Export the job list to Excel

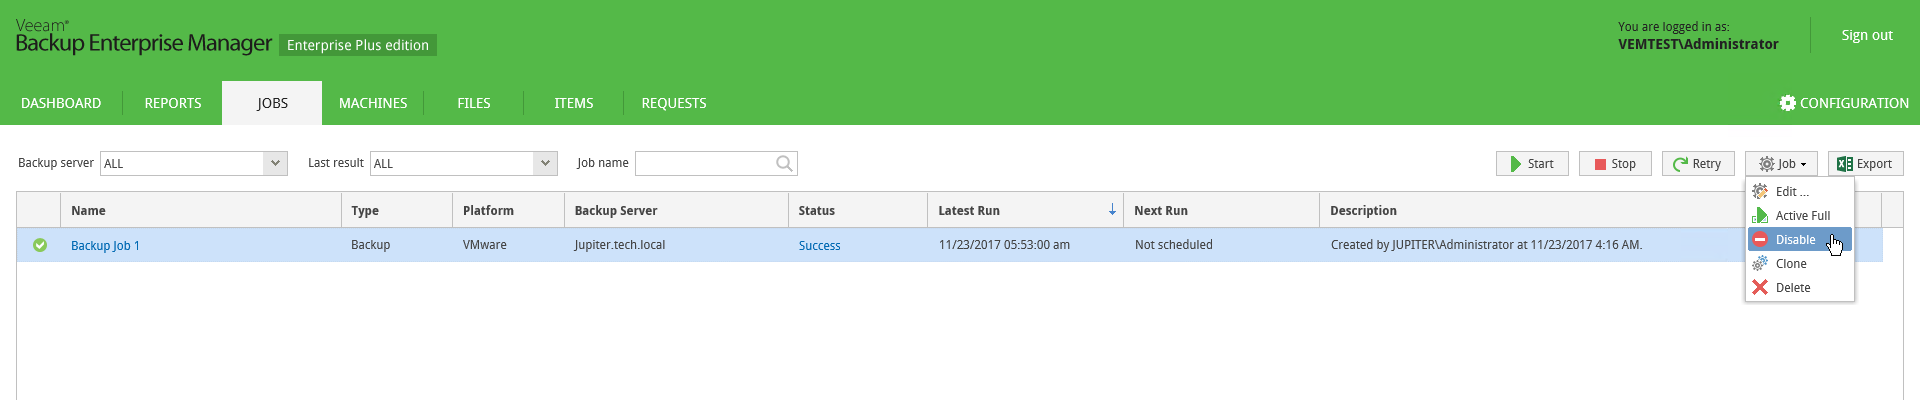1866,164
